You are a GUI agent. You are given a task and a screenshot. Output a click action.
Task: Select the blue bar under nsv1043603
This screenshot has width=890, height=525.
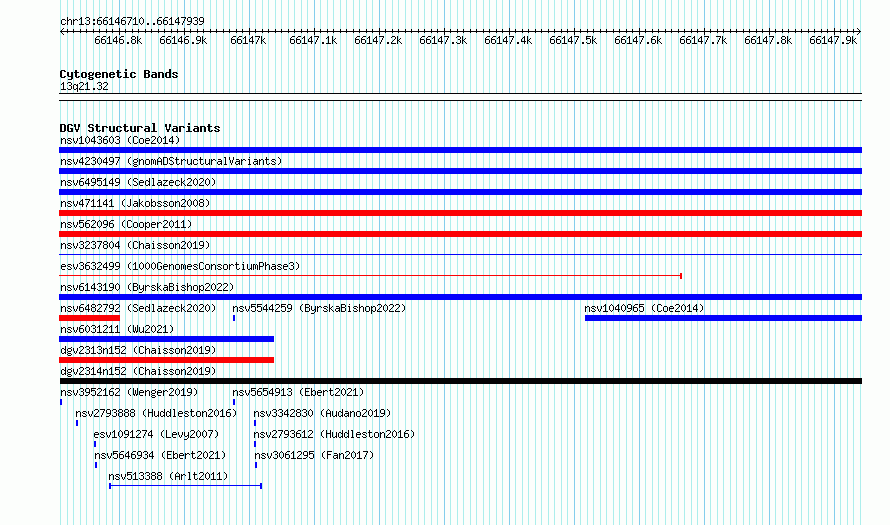point(460,150)
